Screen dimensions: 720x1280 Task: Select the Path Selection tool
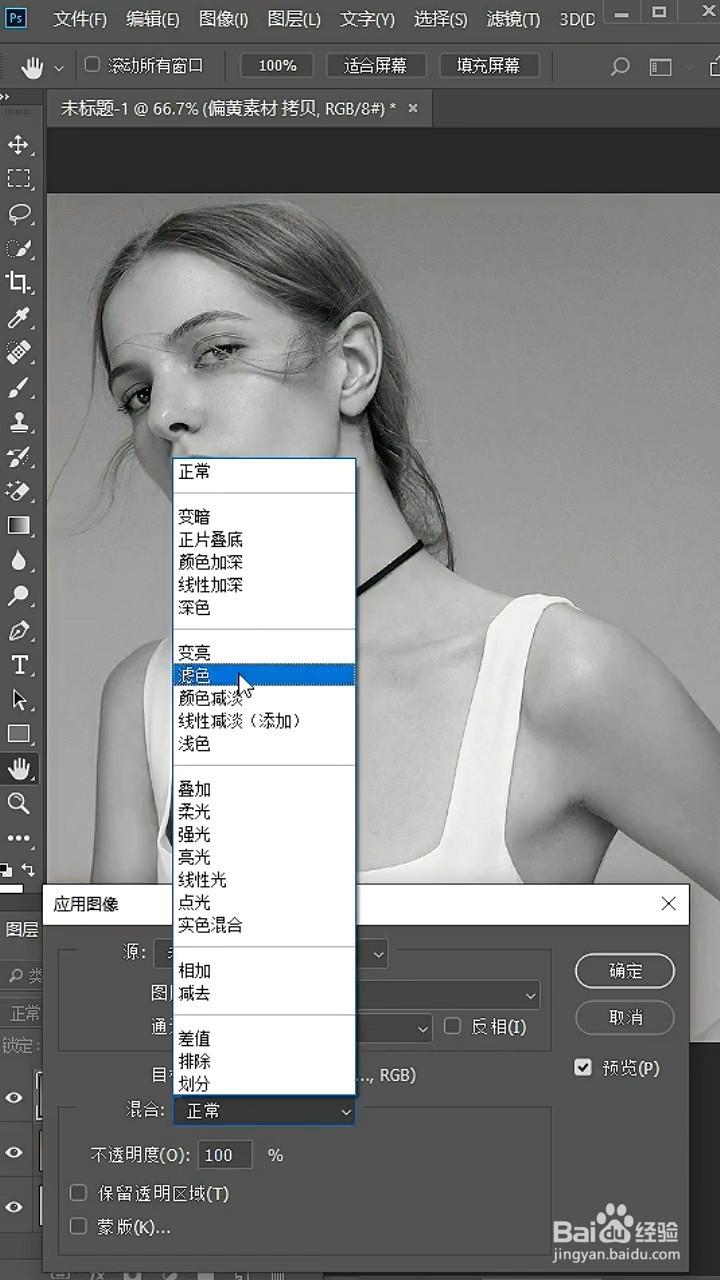(x=18, y=700)
